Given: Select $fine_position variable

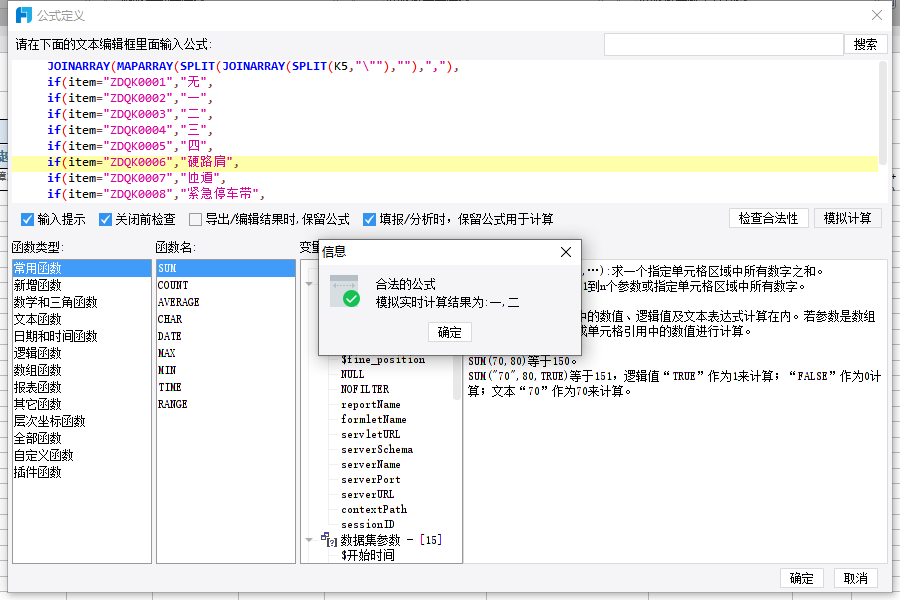Looking at the screenshot, I should click(x=383, y=359).
